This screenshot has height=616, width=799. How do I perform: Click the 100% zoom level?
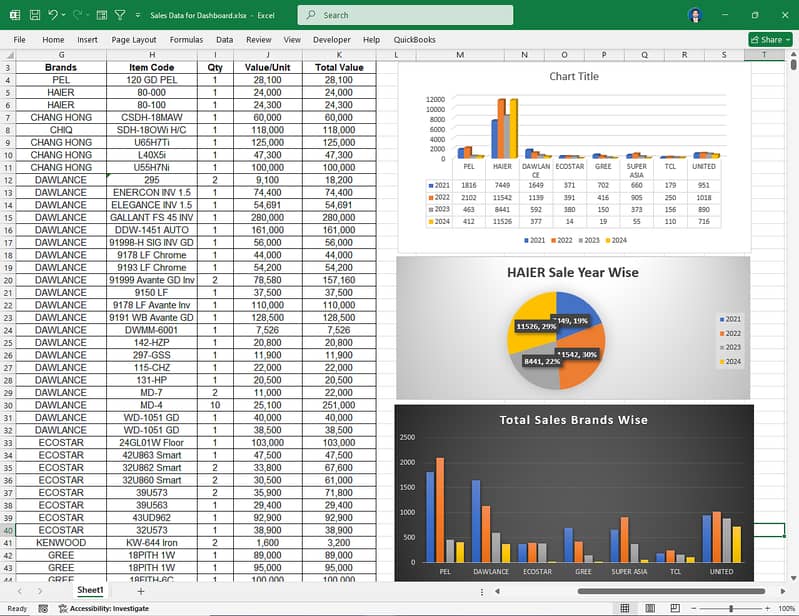click(786, 608)
